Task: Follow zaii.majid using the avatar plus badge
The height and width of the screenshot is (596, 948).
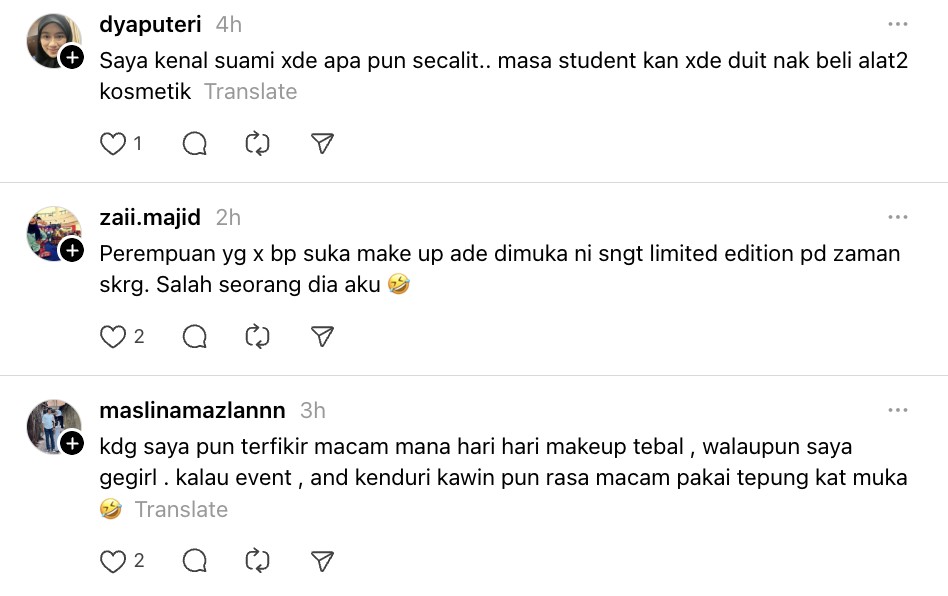Action: (72, 251)
